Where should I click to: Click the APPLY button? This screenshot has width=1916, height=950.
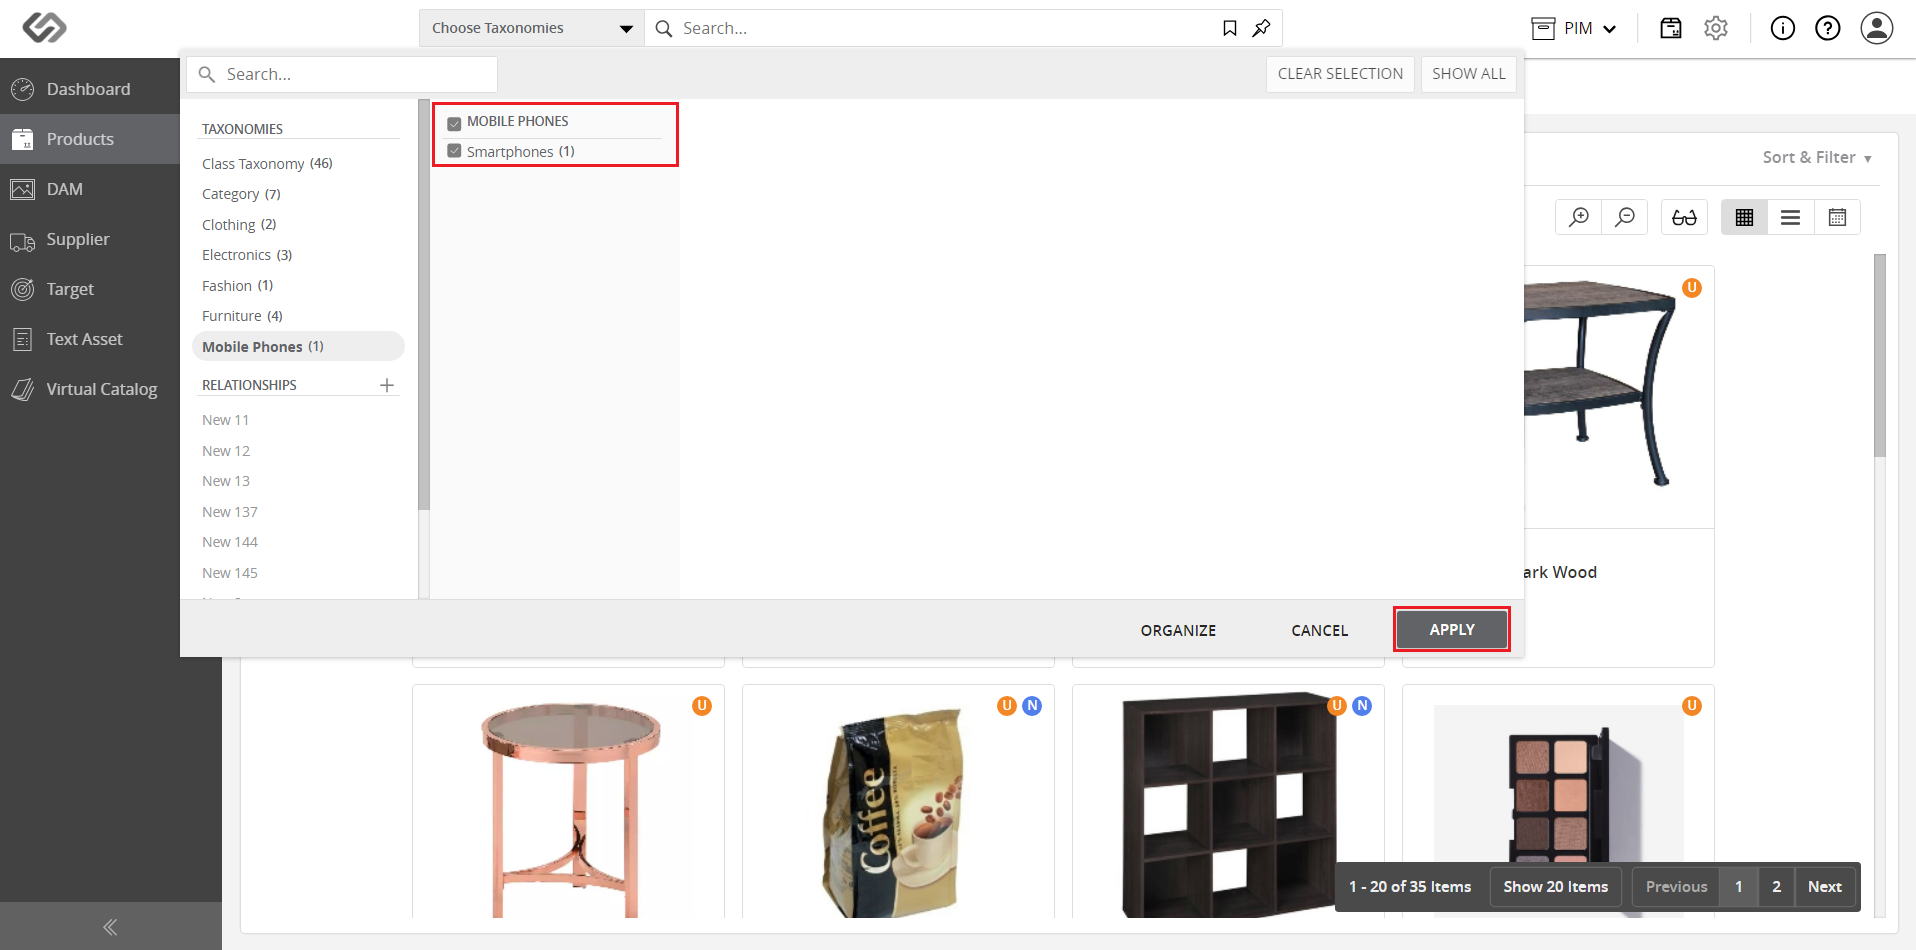tap(1452, 629)
